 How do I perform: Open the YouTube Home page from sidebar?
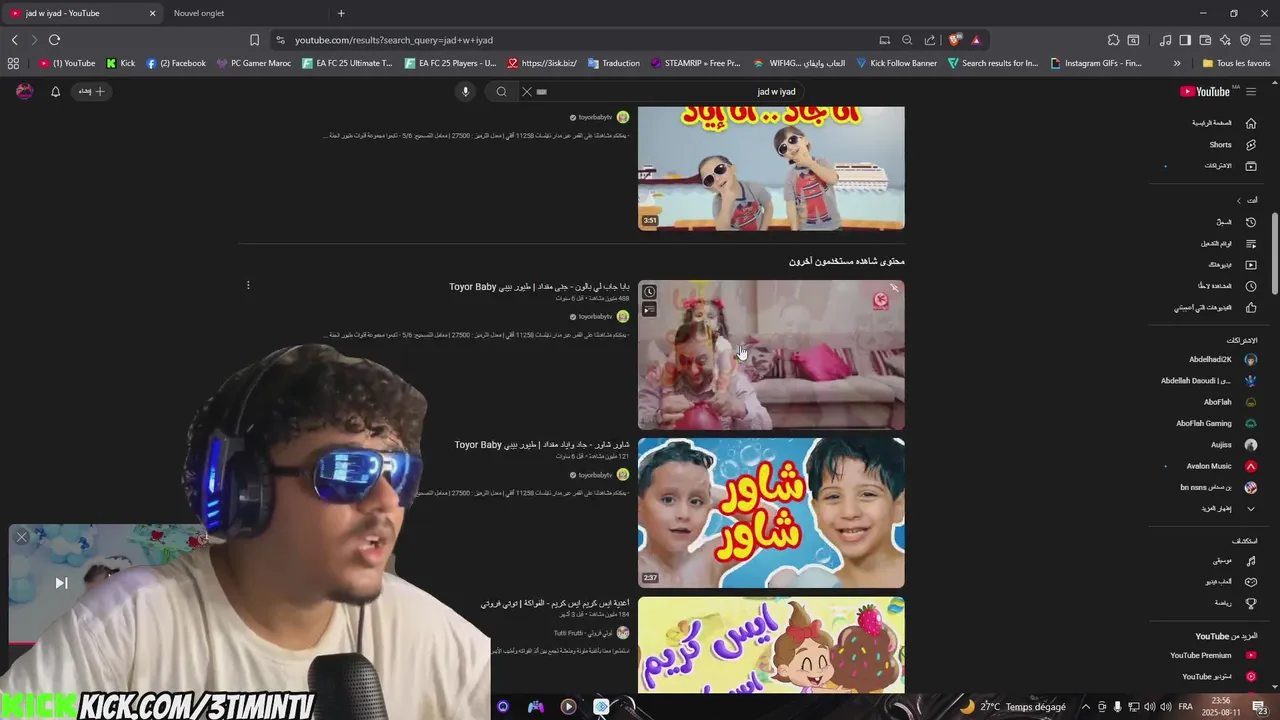coord(1224,123)
